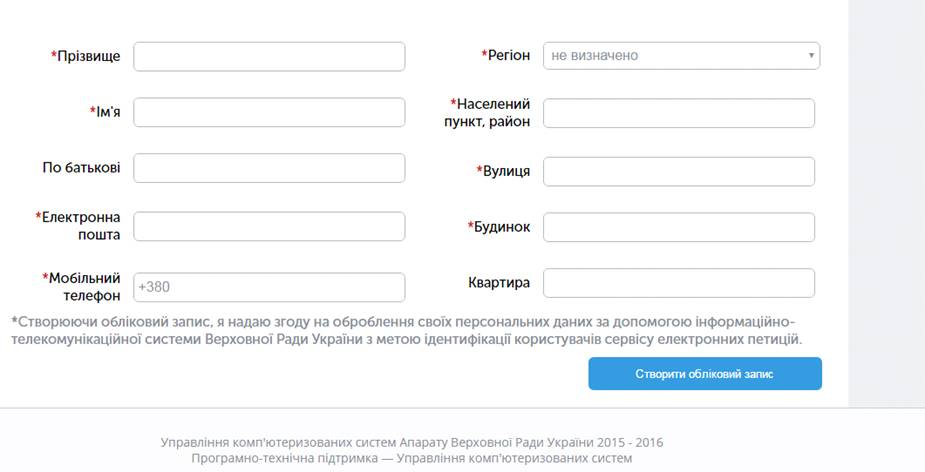925x472 pixels.
Task: Focus the +380 mobile phone field
Action: 269,287
